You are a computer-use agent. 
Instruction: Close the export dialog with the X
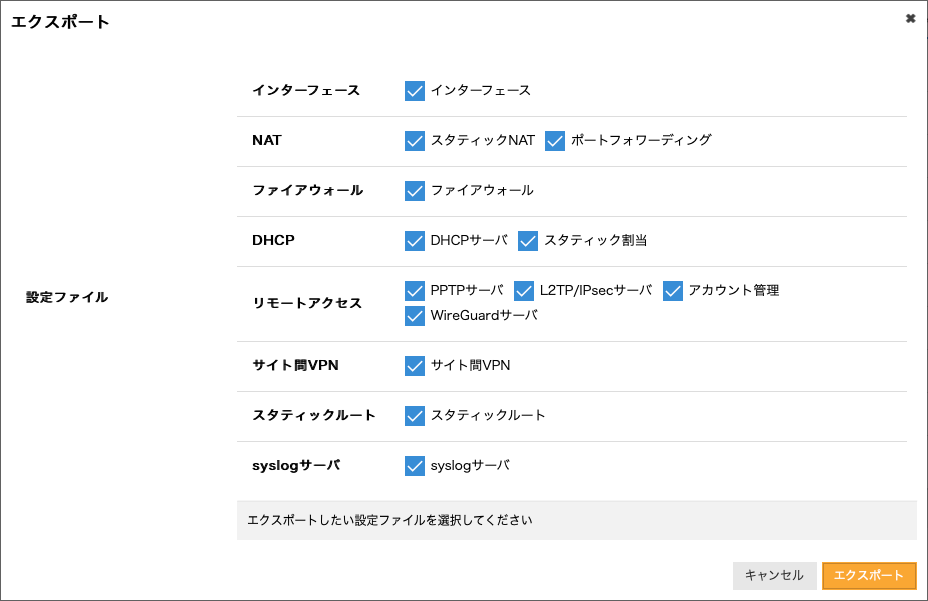point(910,19)
